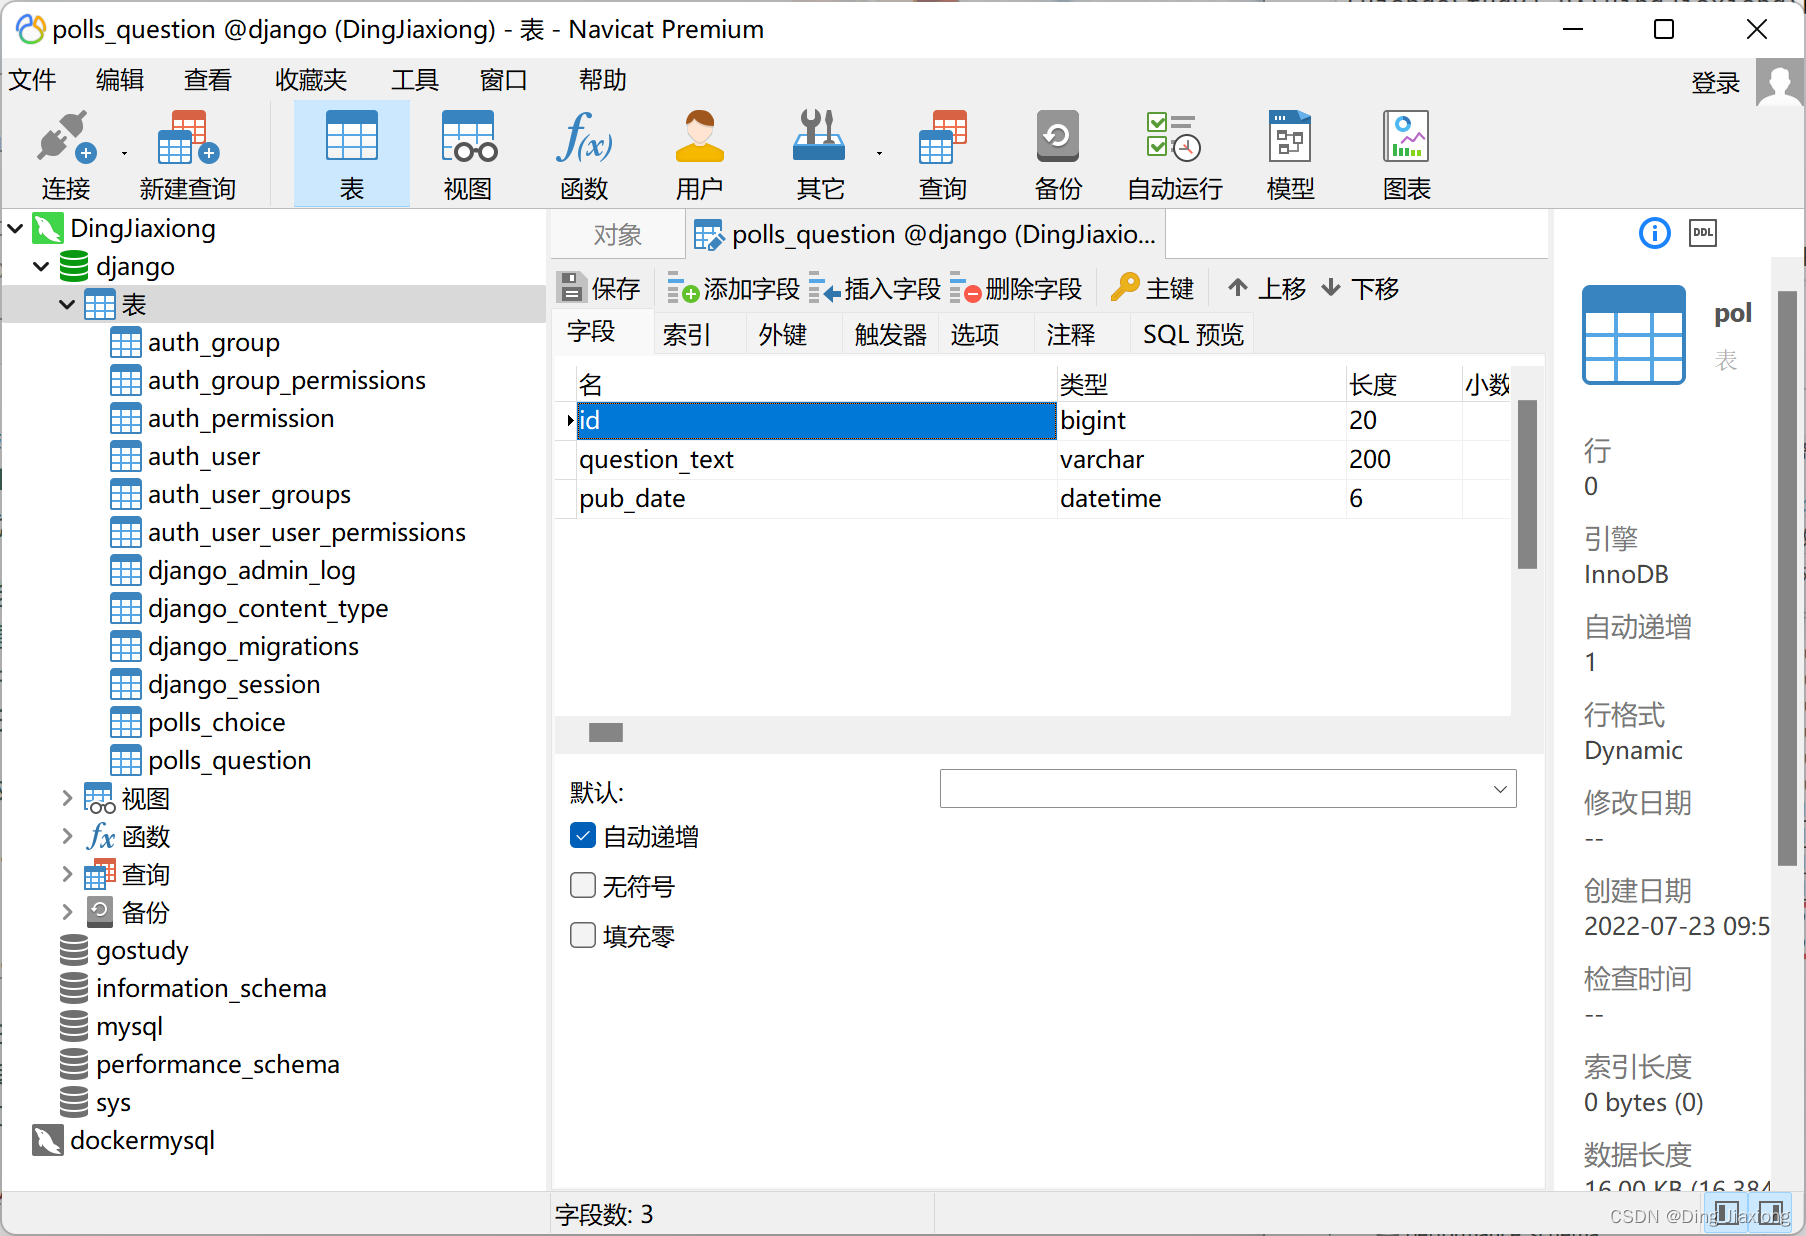1806x1236 pixels.
Task: Open the 工具 menu
Action: click(x=414, y=80)
